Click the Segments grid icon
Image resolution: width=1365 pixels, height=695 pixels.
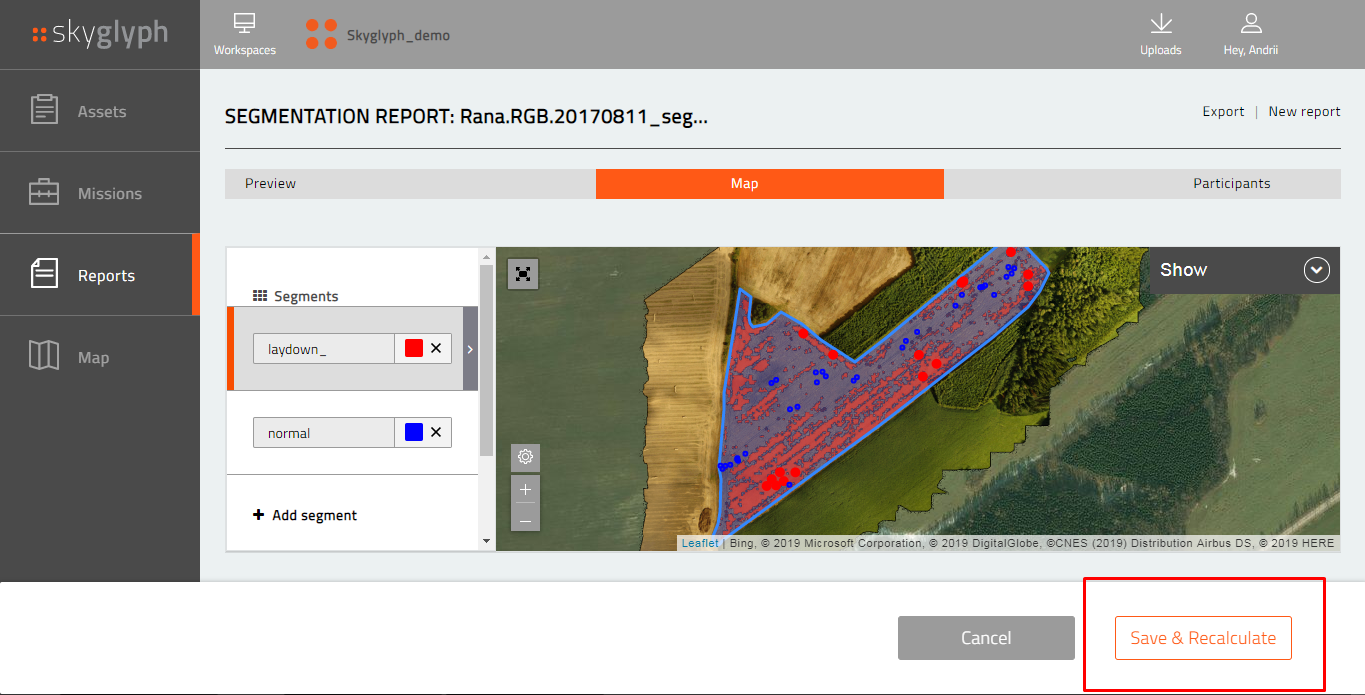click(260, 296)
